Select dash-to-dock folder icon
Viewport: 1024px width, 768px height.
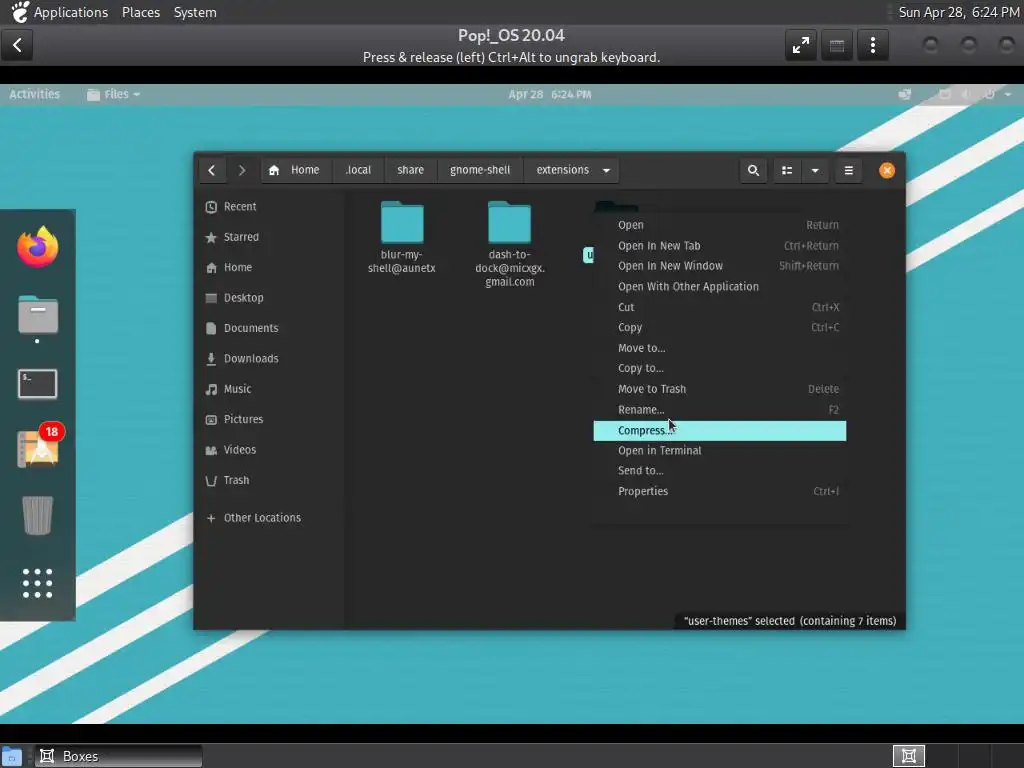coord(509,223)
